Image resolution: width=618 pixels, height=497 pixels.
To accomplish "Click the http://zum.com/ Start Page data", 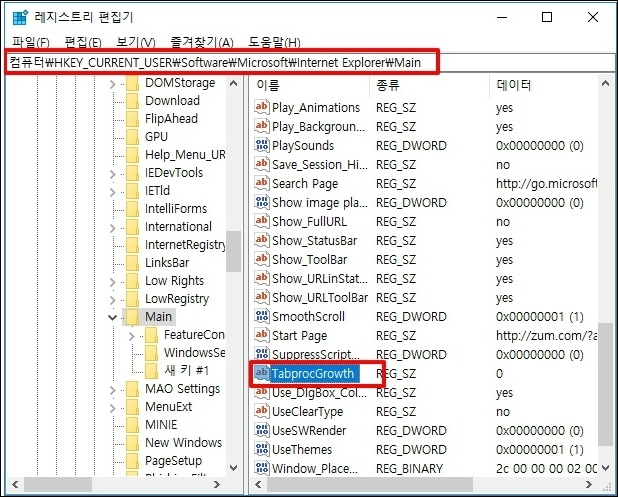I will point(546,335).
